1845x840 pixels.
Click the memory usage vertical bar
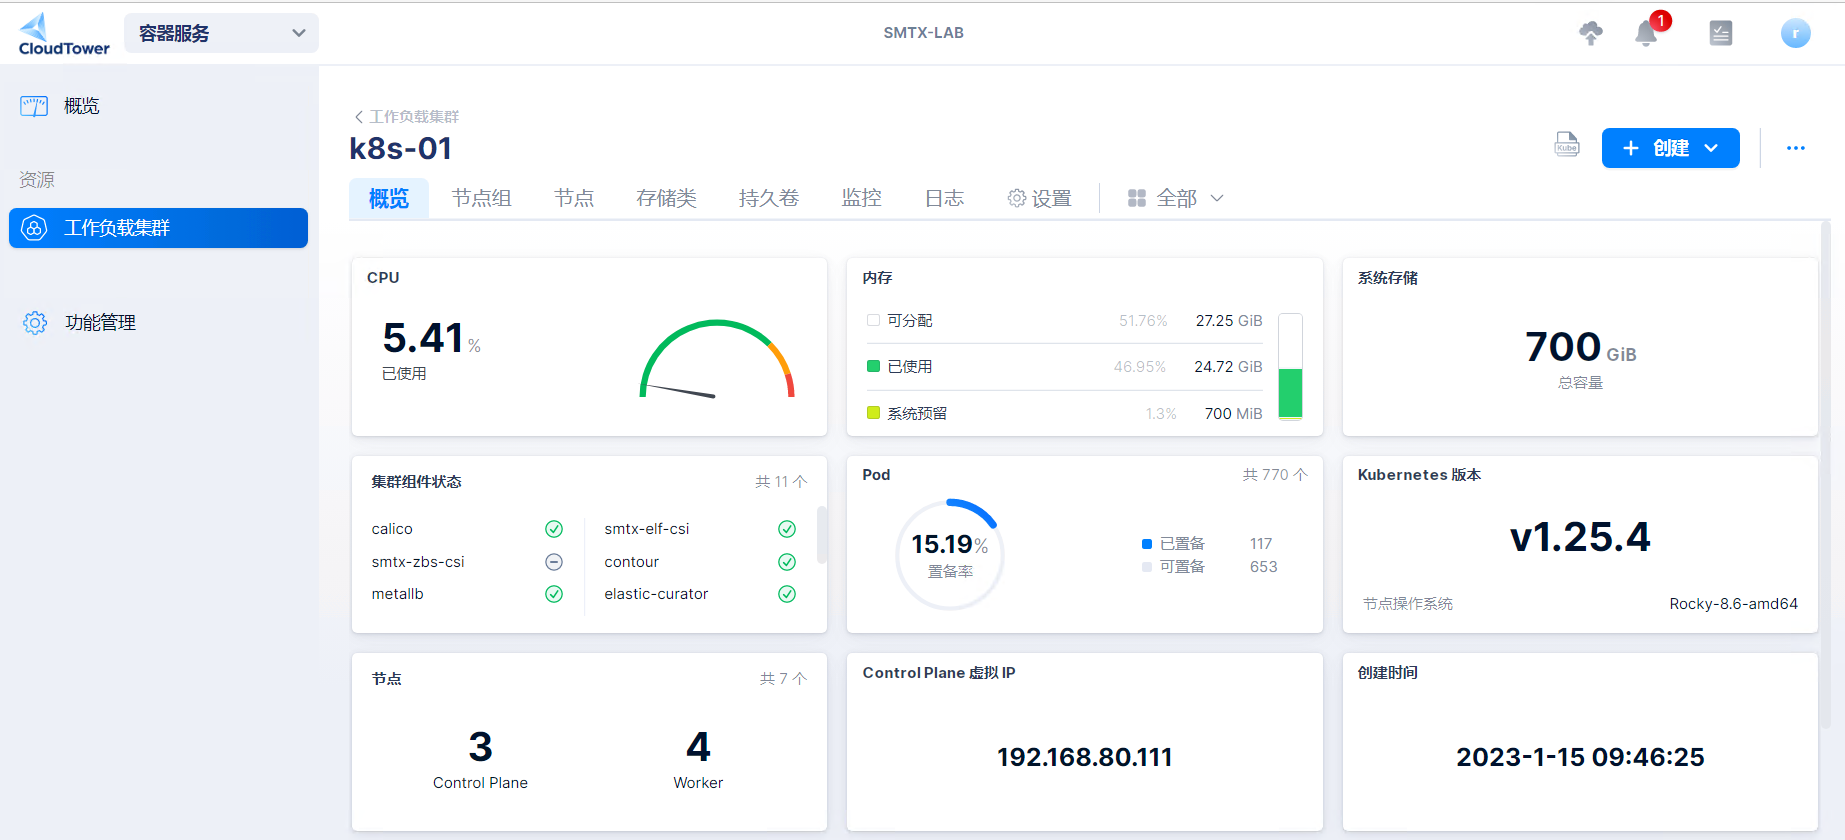(x=1290, y=366)
